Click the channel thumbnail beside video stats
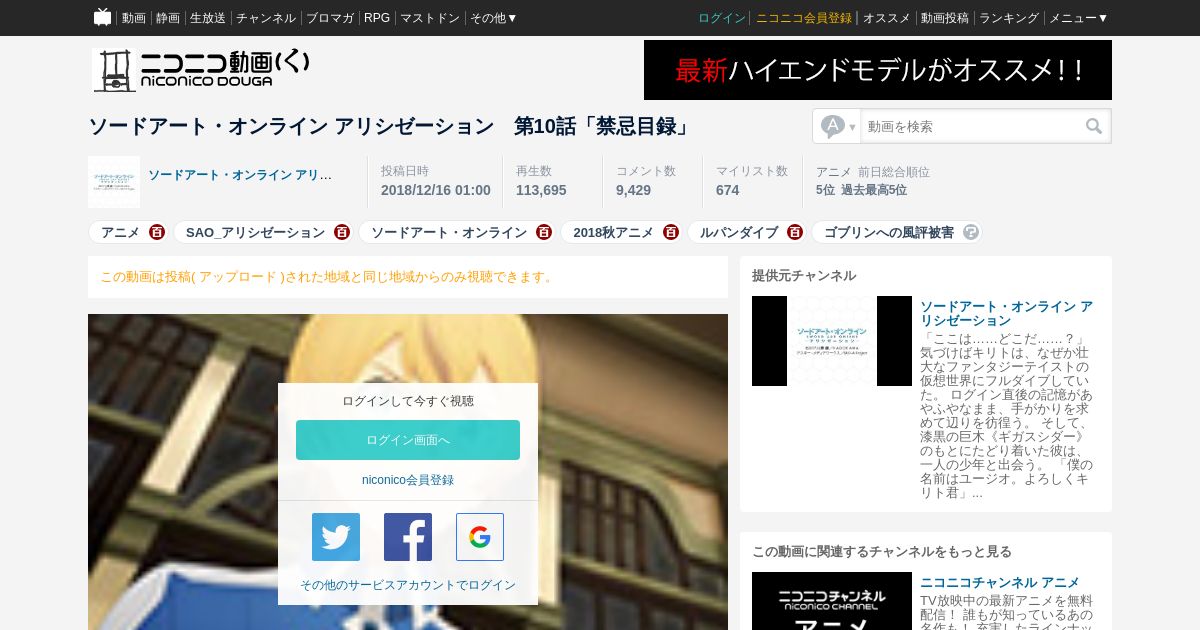Image resolution: width=1200 pixels, height=630 pixels. [114, 182]
